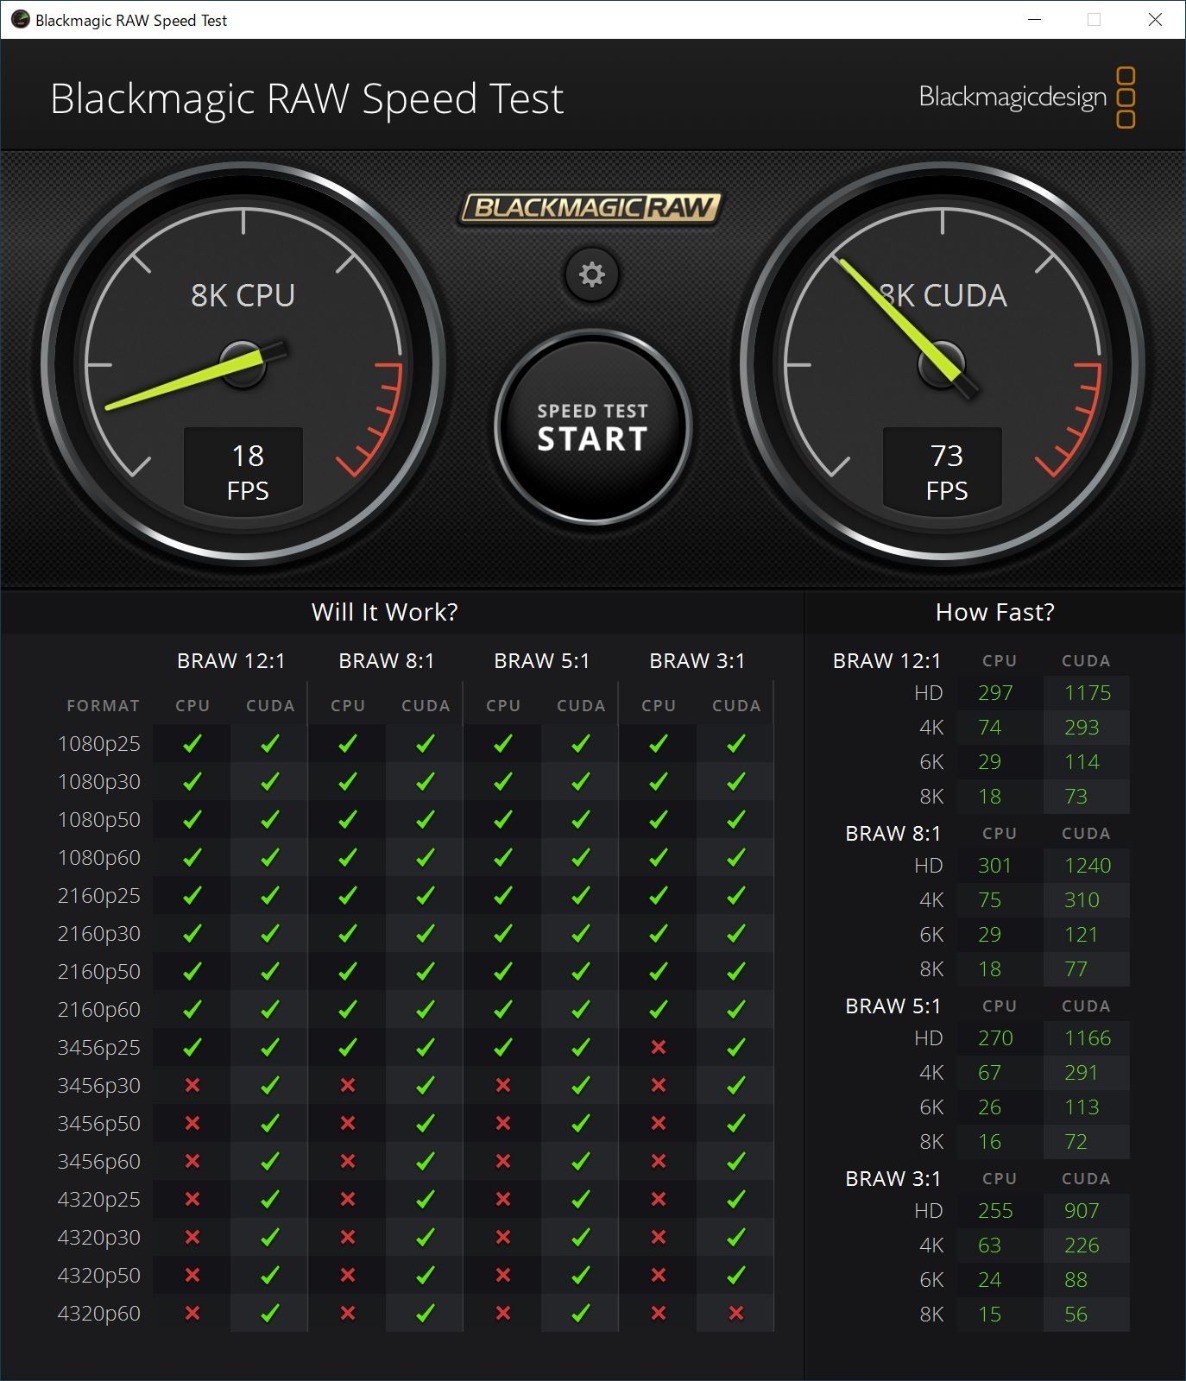The height and width of the screenshot is (1381, 1186).
Task: Select the BRAW 8:1 column header
Action: pyautogui.click(x=386, y=661)
